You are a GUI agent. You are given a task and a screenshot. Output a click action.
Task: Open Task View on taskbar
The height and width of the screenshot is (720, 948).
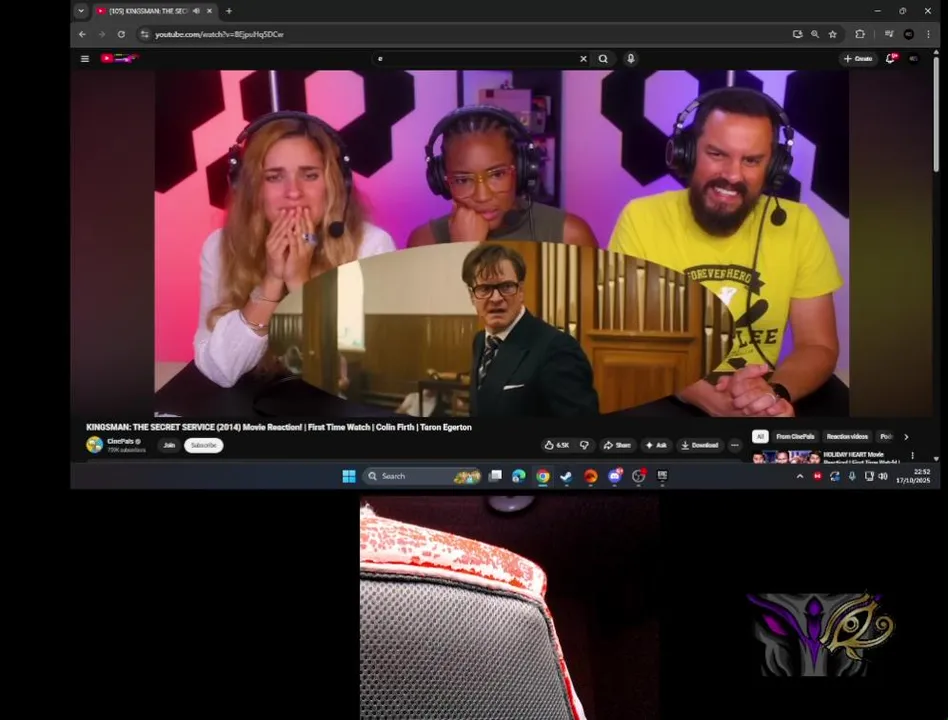click(495, 476)
